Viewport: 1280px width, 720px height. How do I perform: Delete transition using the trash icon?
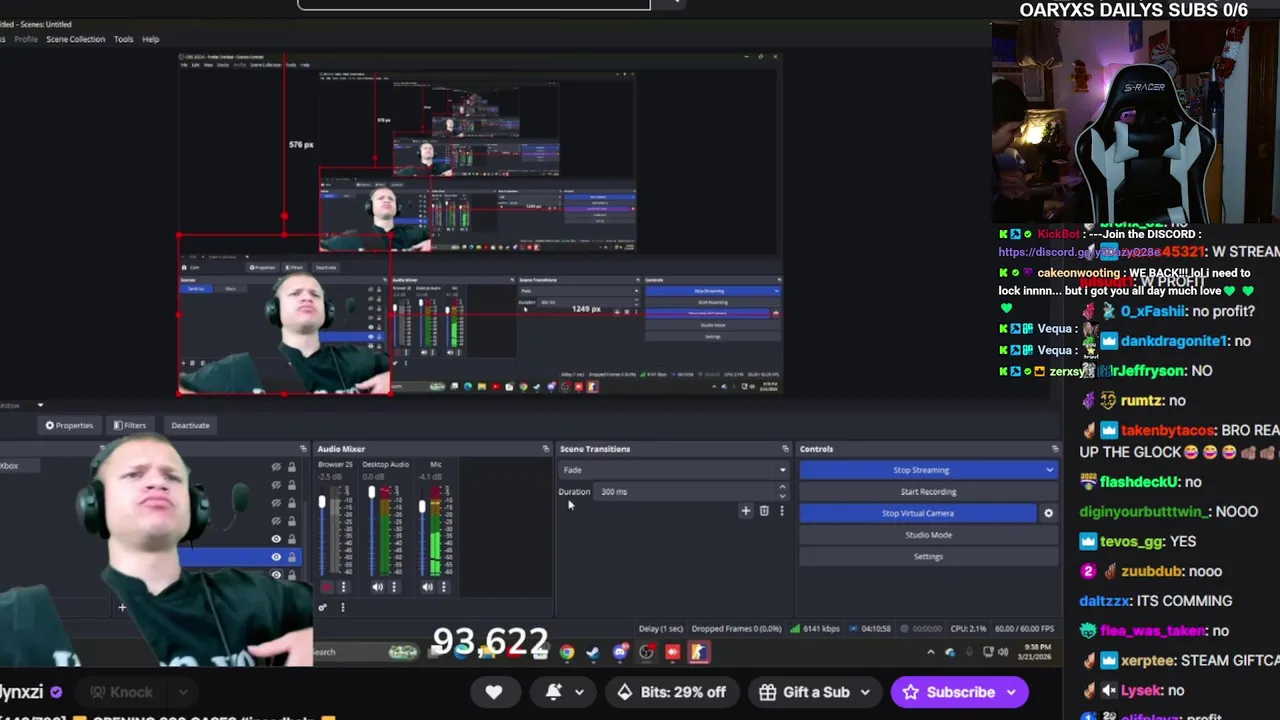764,511
